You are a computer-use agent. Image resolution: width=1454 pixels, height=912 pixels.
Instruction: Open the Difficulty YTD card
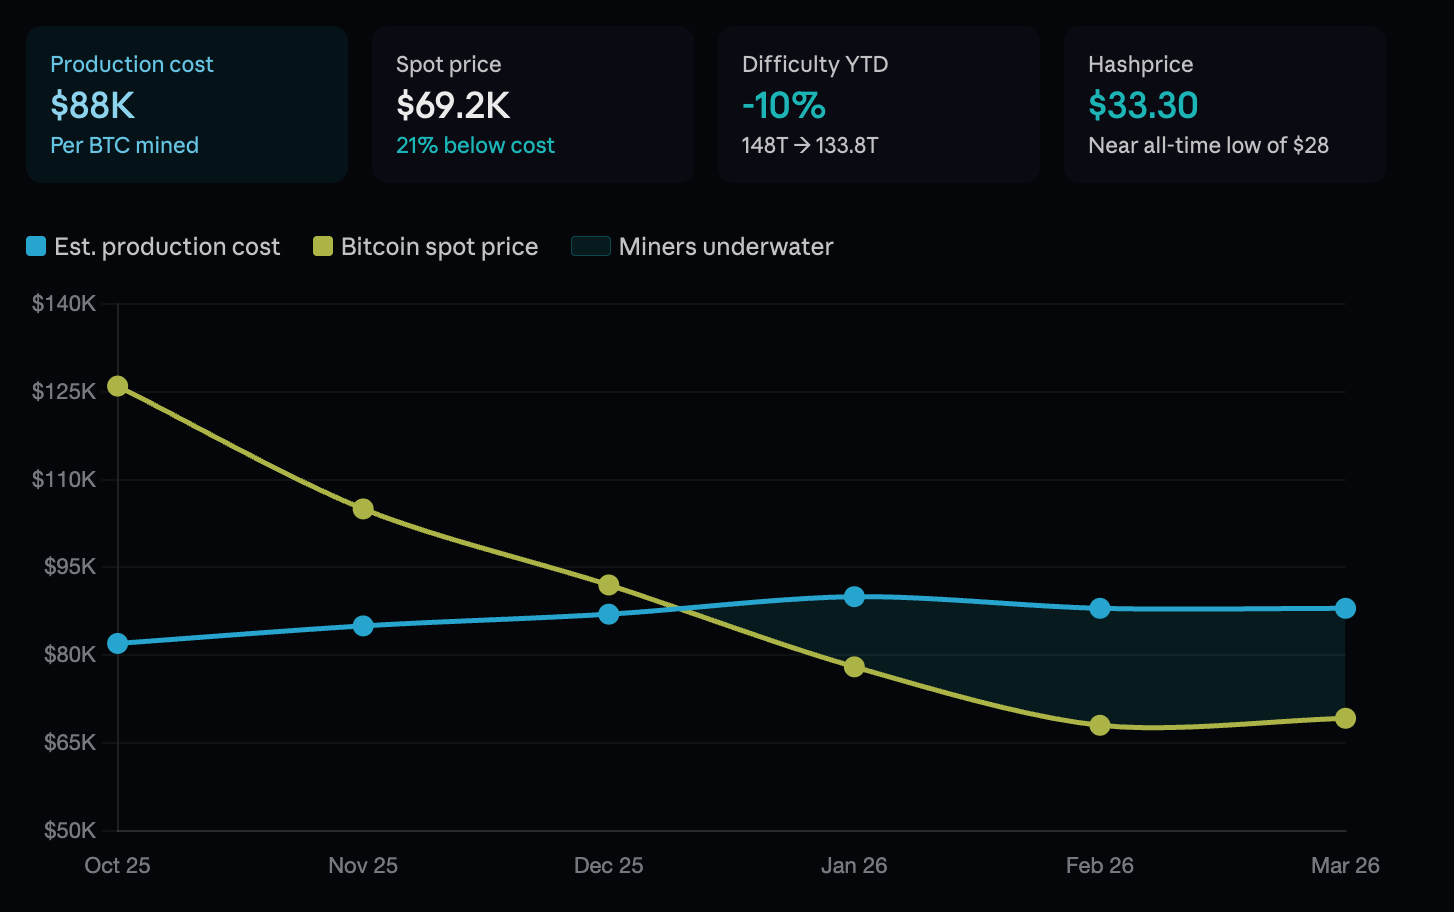879,104
